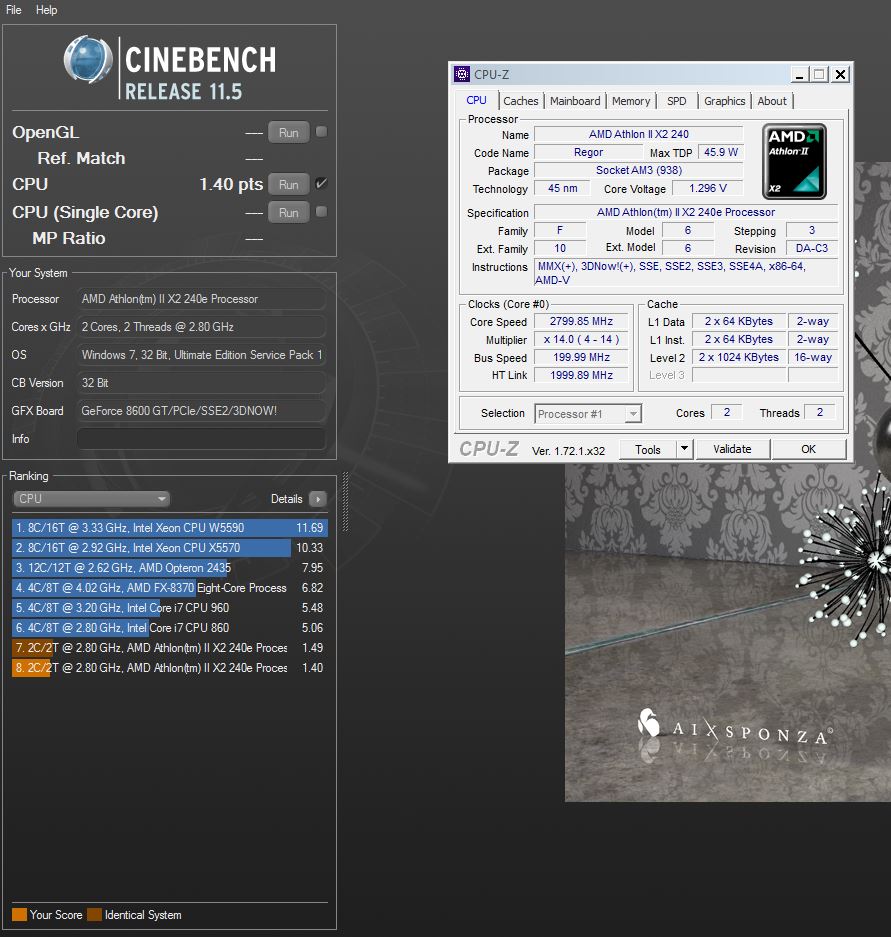Open the Ranking CPU dropdown
Viewport: 891px width, 937px height.
point(91,498)
